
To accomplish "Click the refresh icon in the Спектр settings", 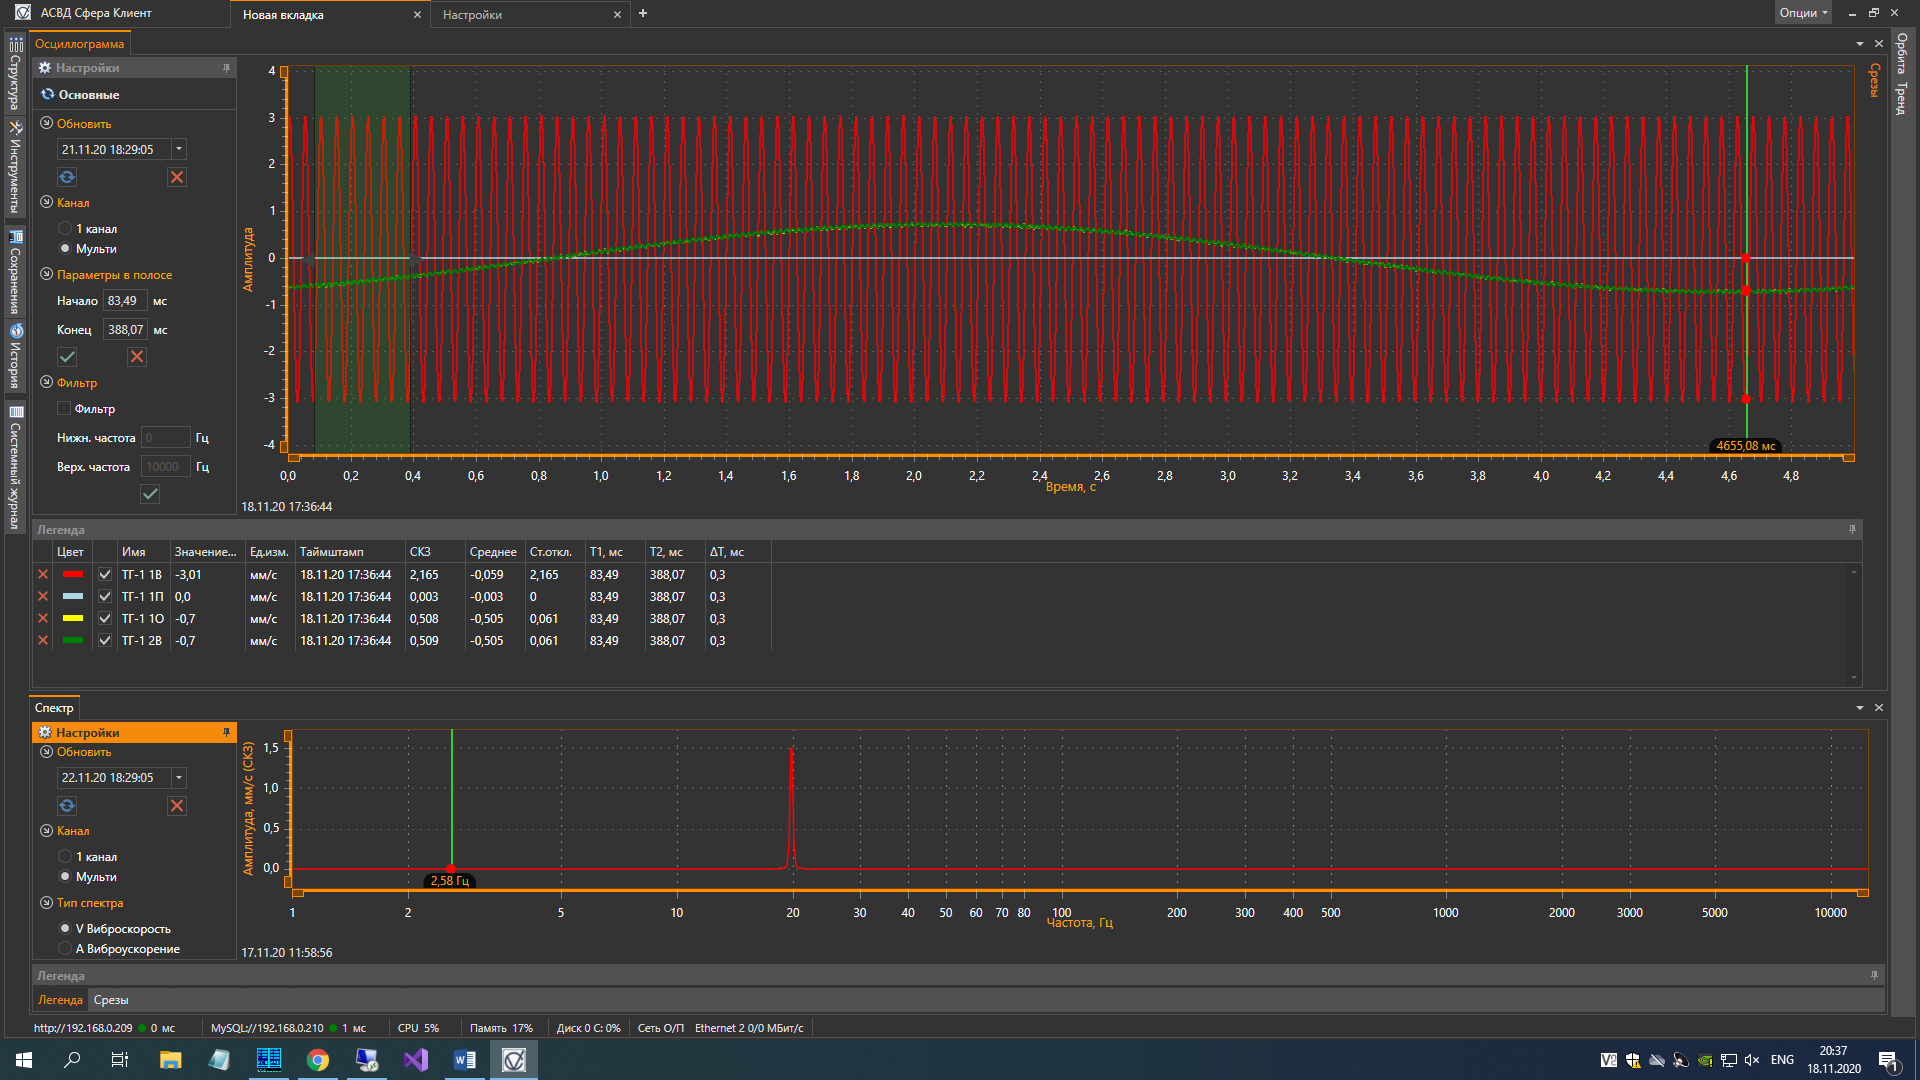I will [67, 806].
